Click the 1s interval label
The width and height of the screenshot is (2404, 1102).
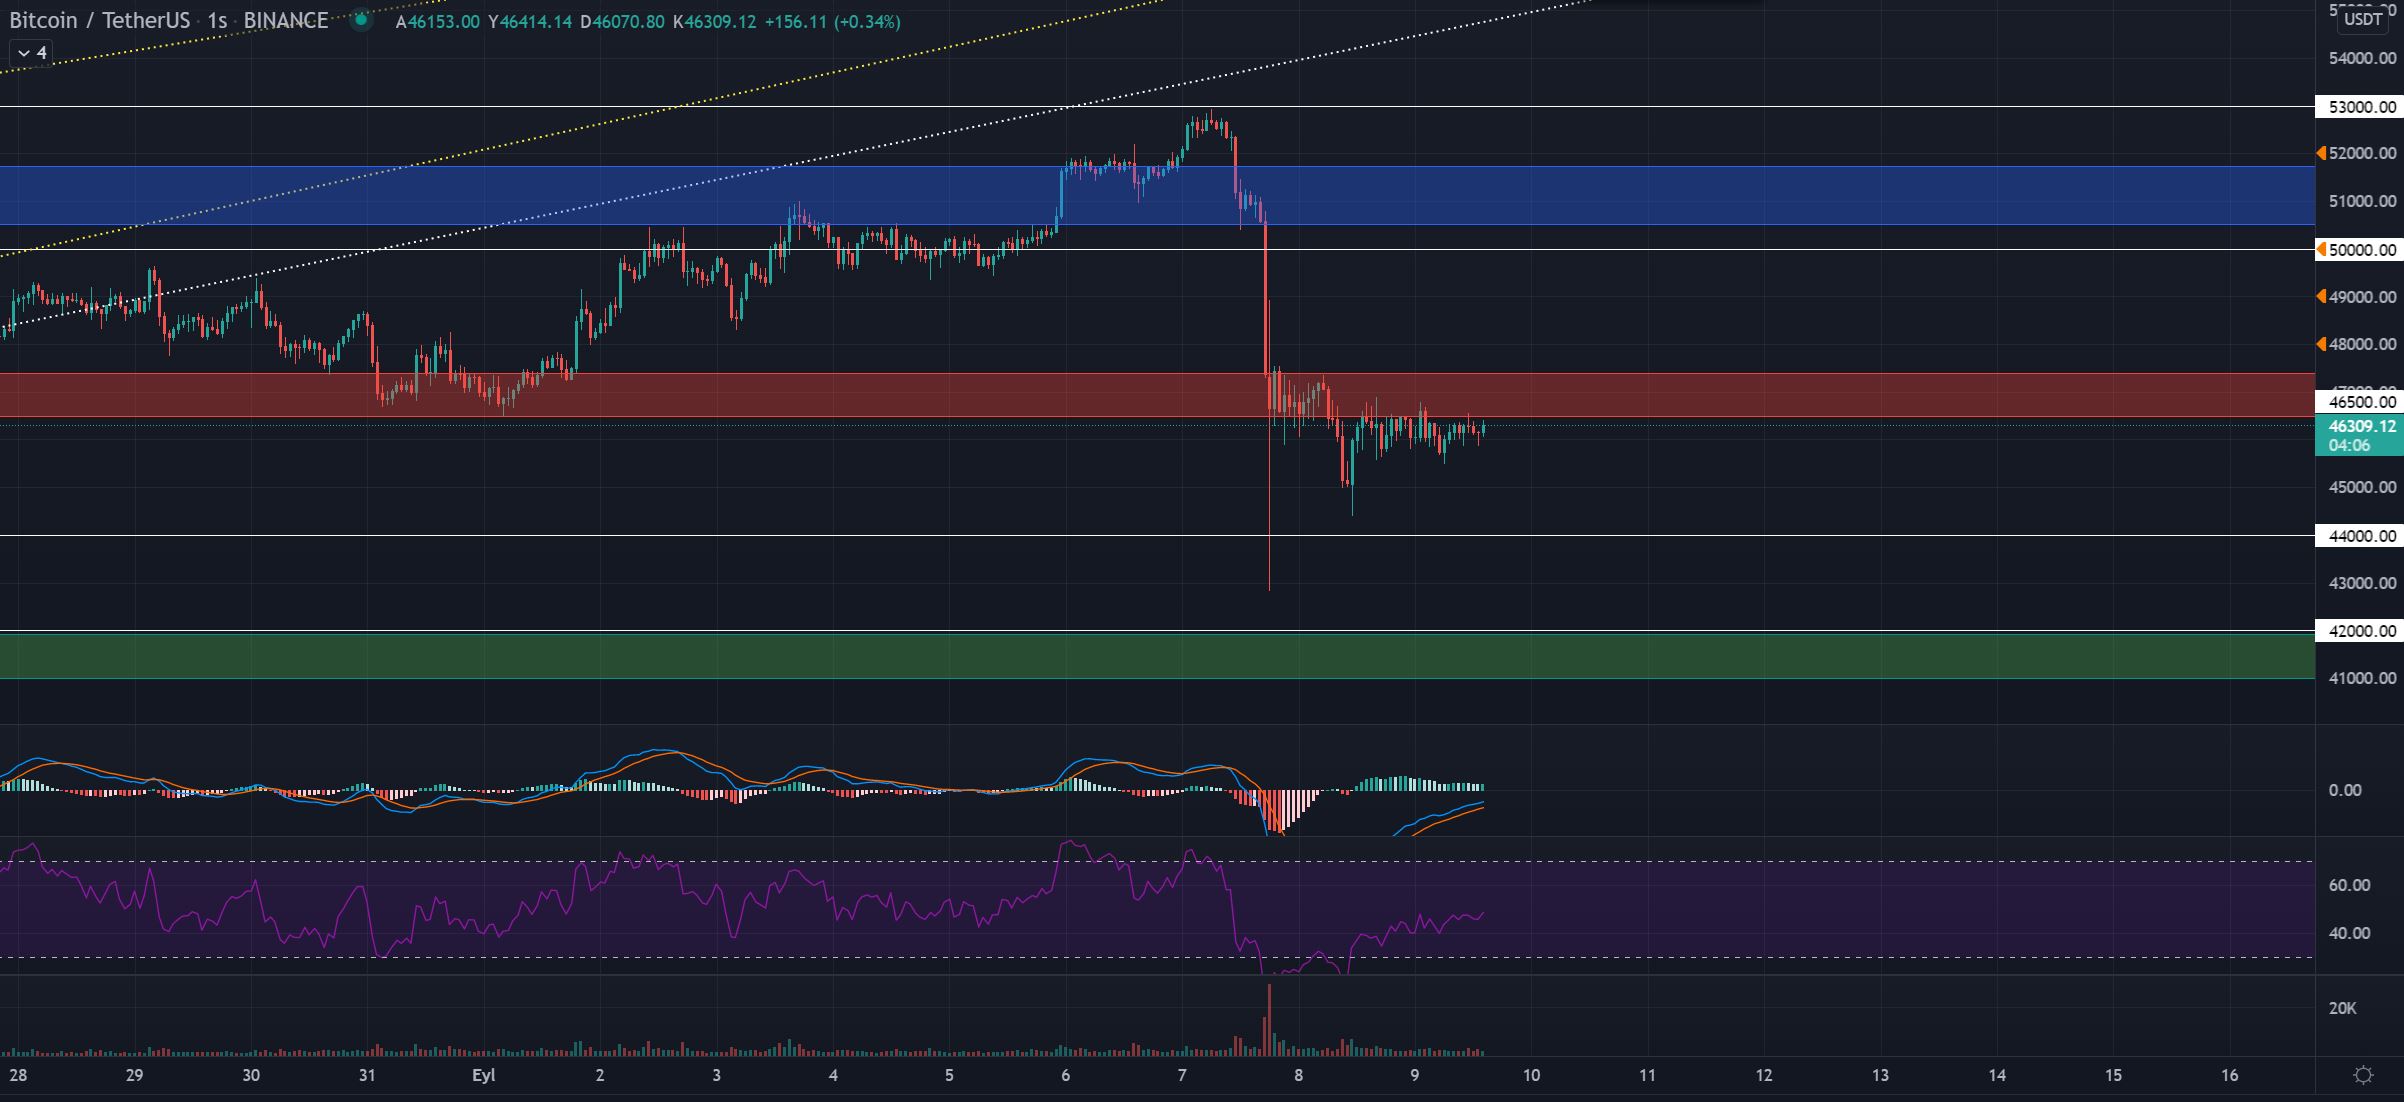coord(216,21)
